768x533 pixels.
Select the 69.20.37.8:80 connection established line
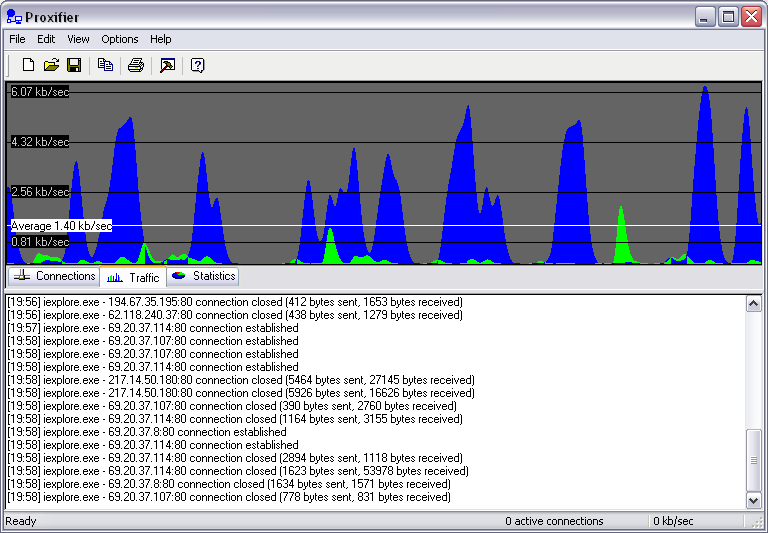tap(147, 432)
